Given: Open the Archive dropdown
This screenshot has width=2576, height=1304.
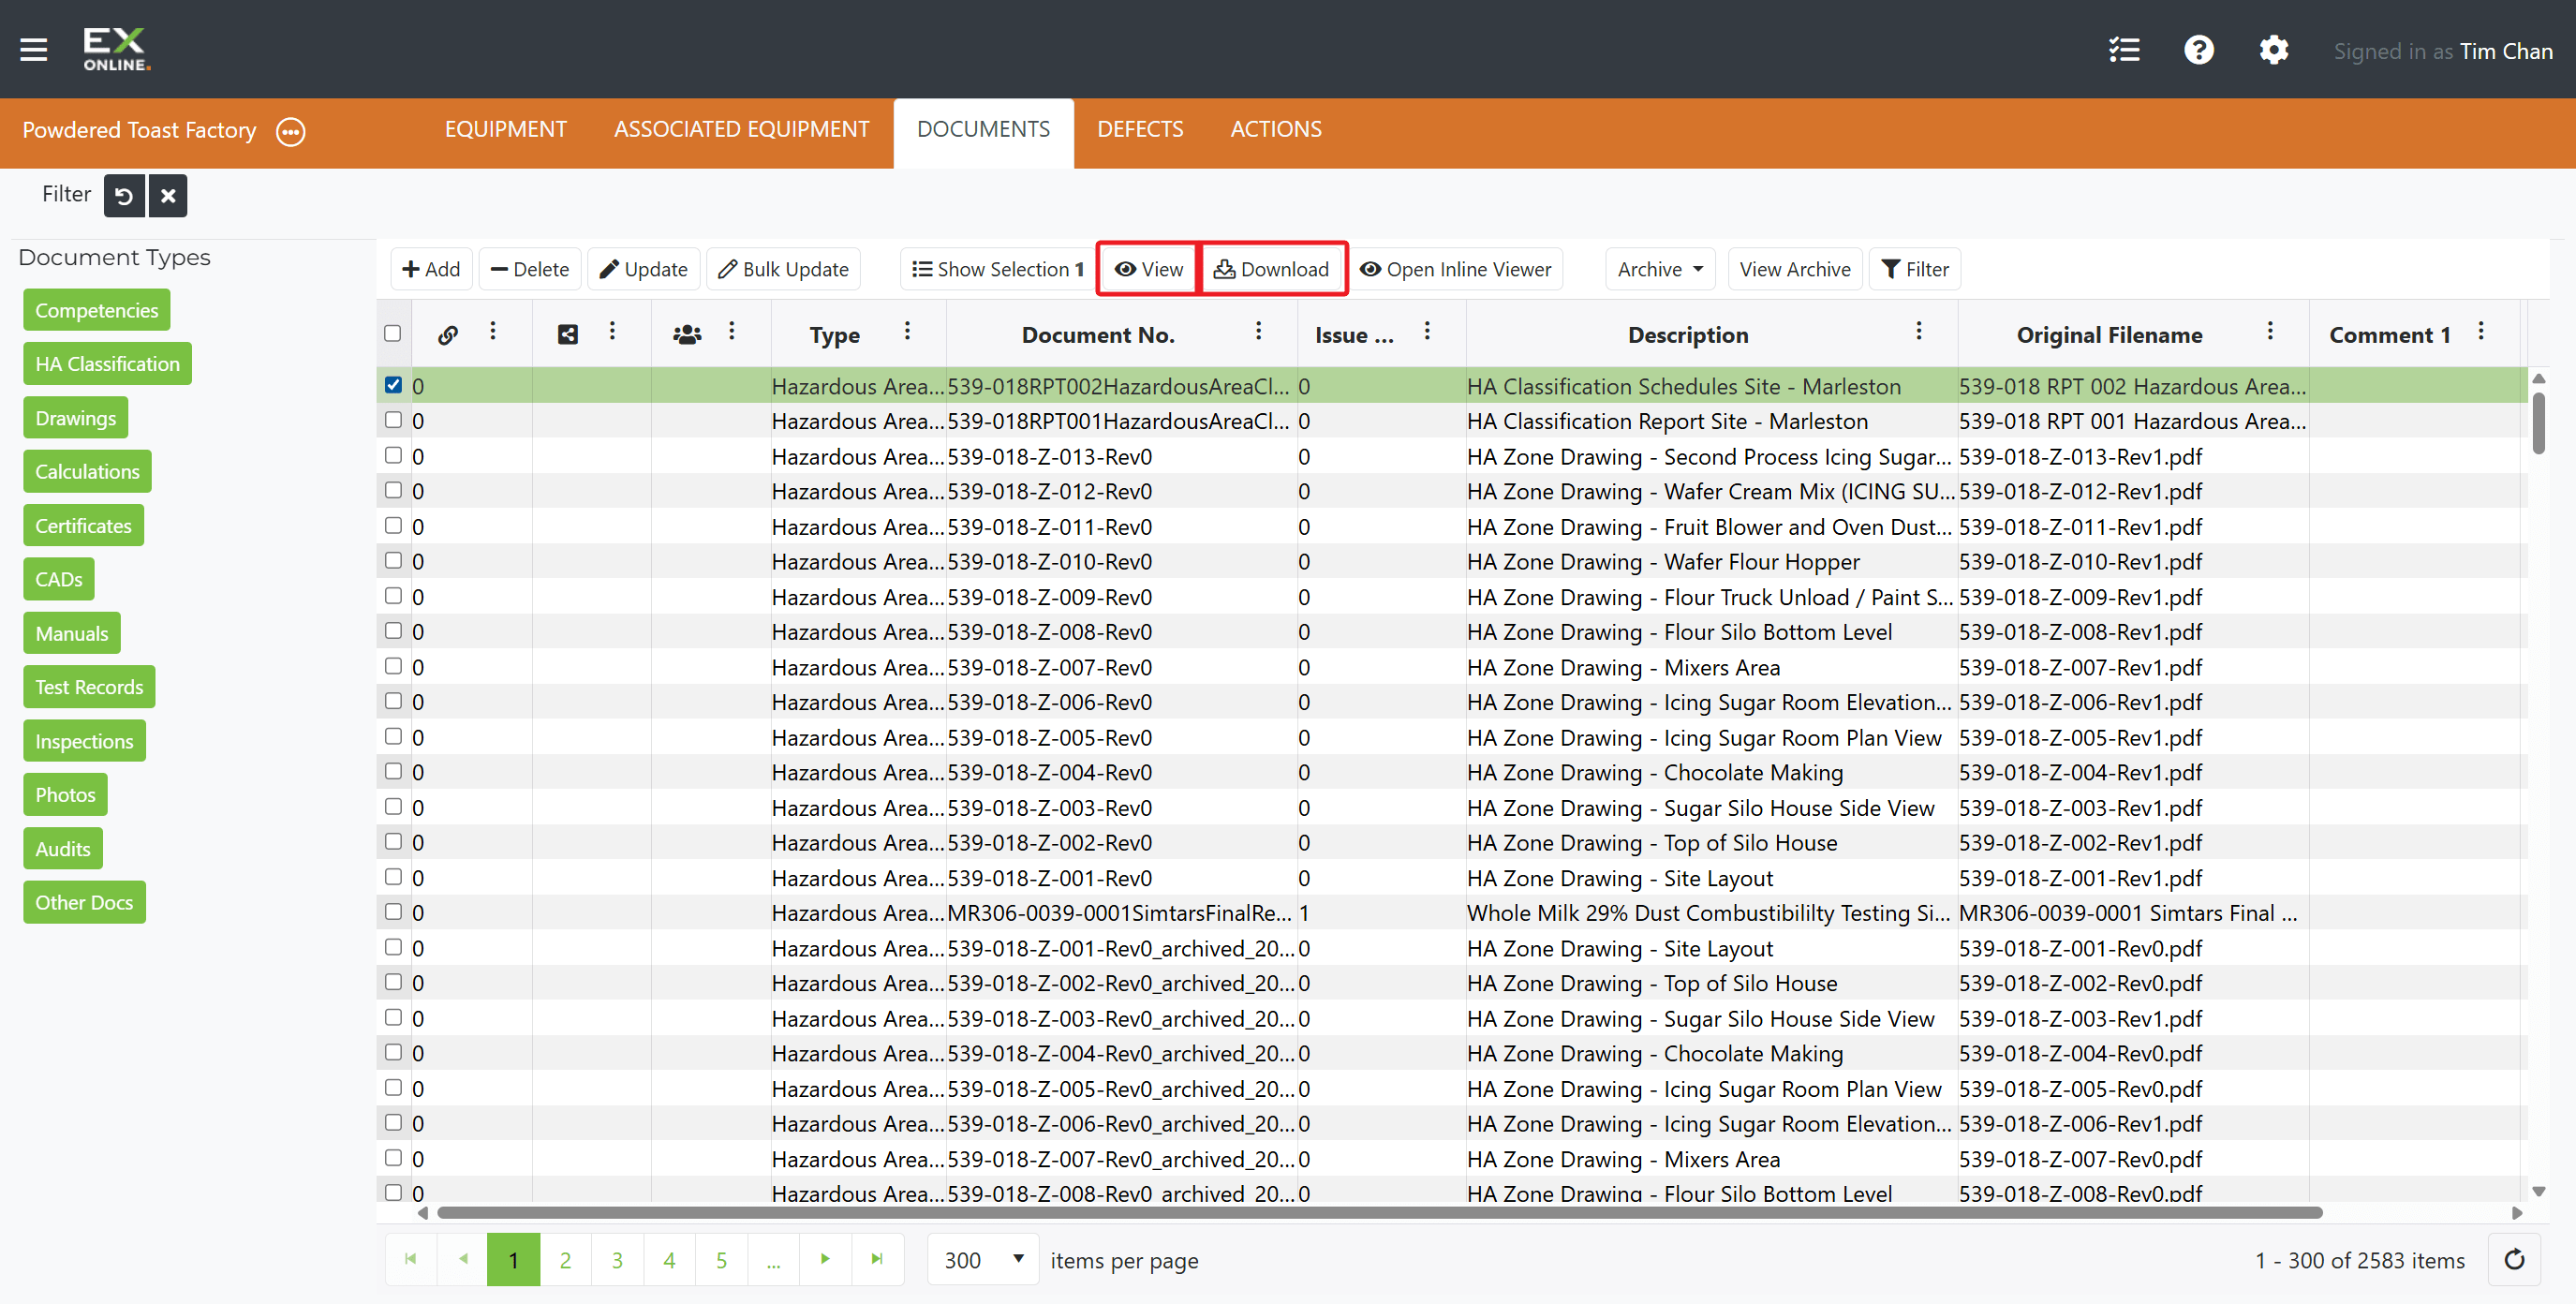Looking at the screenshot, I should tap(1660, 269).
